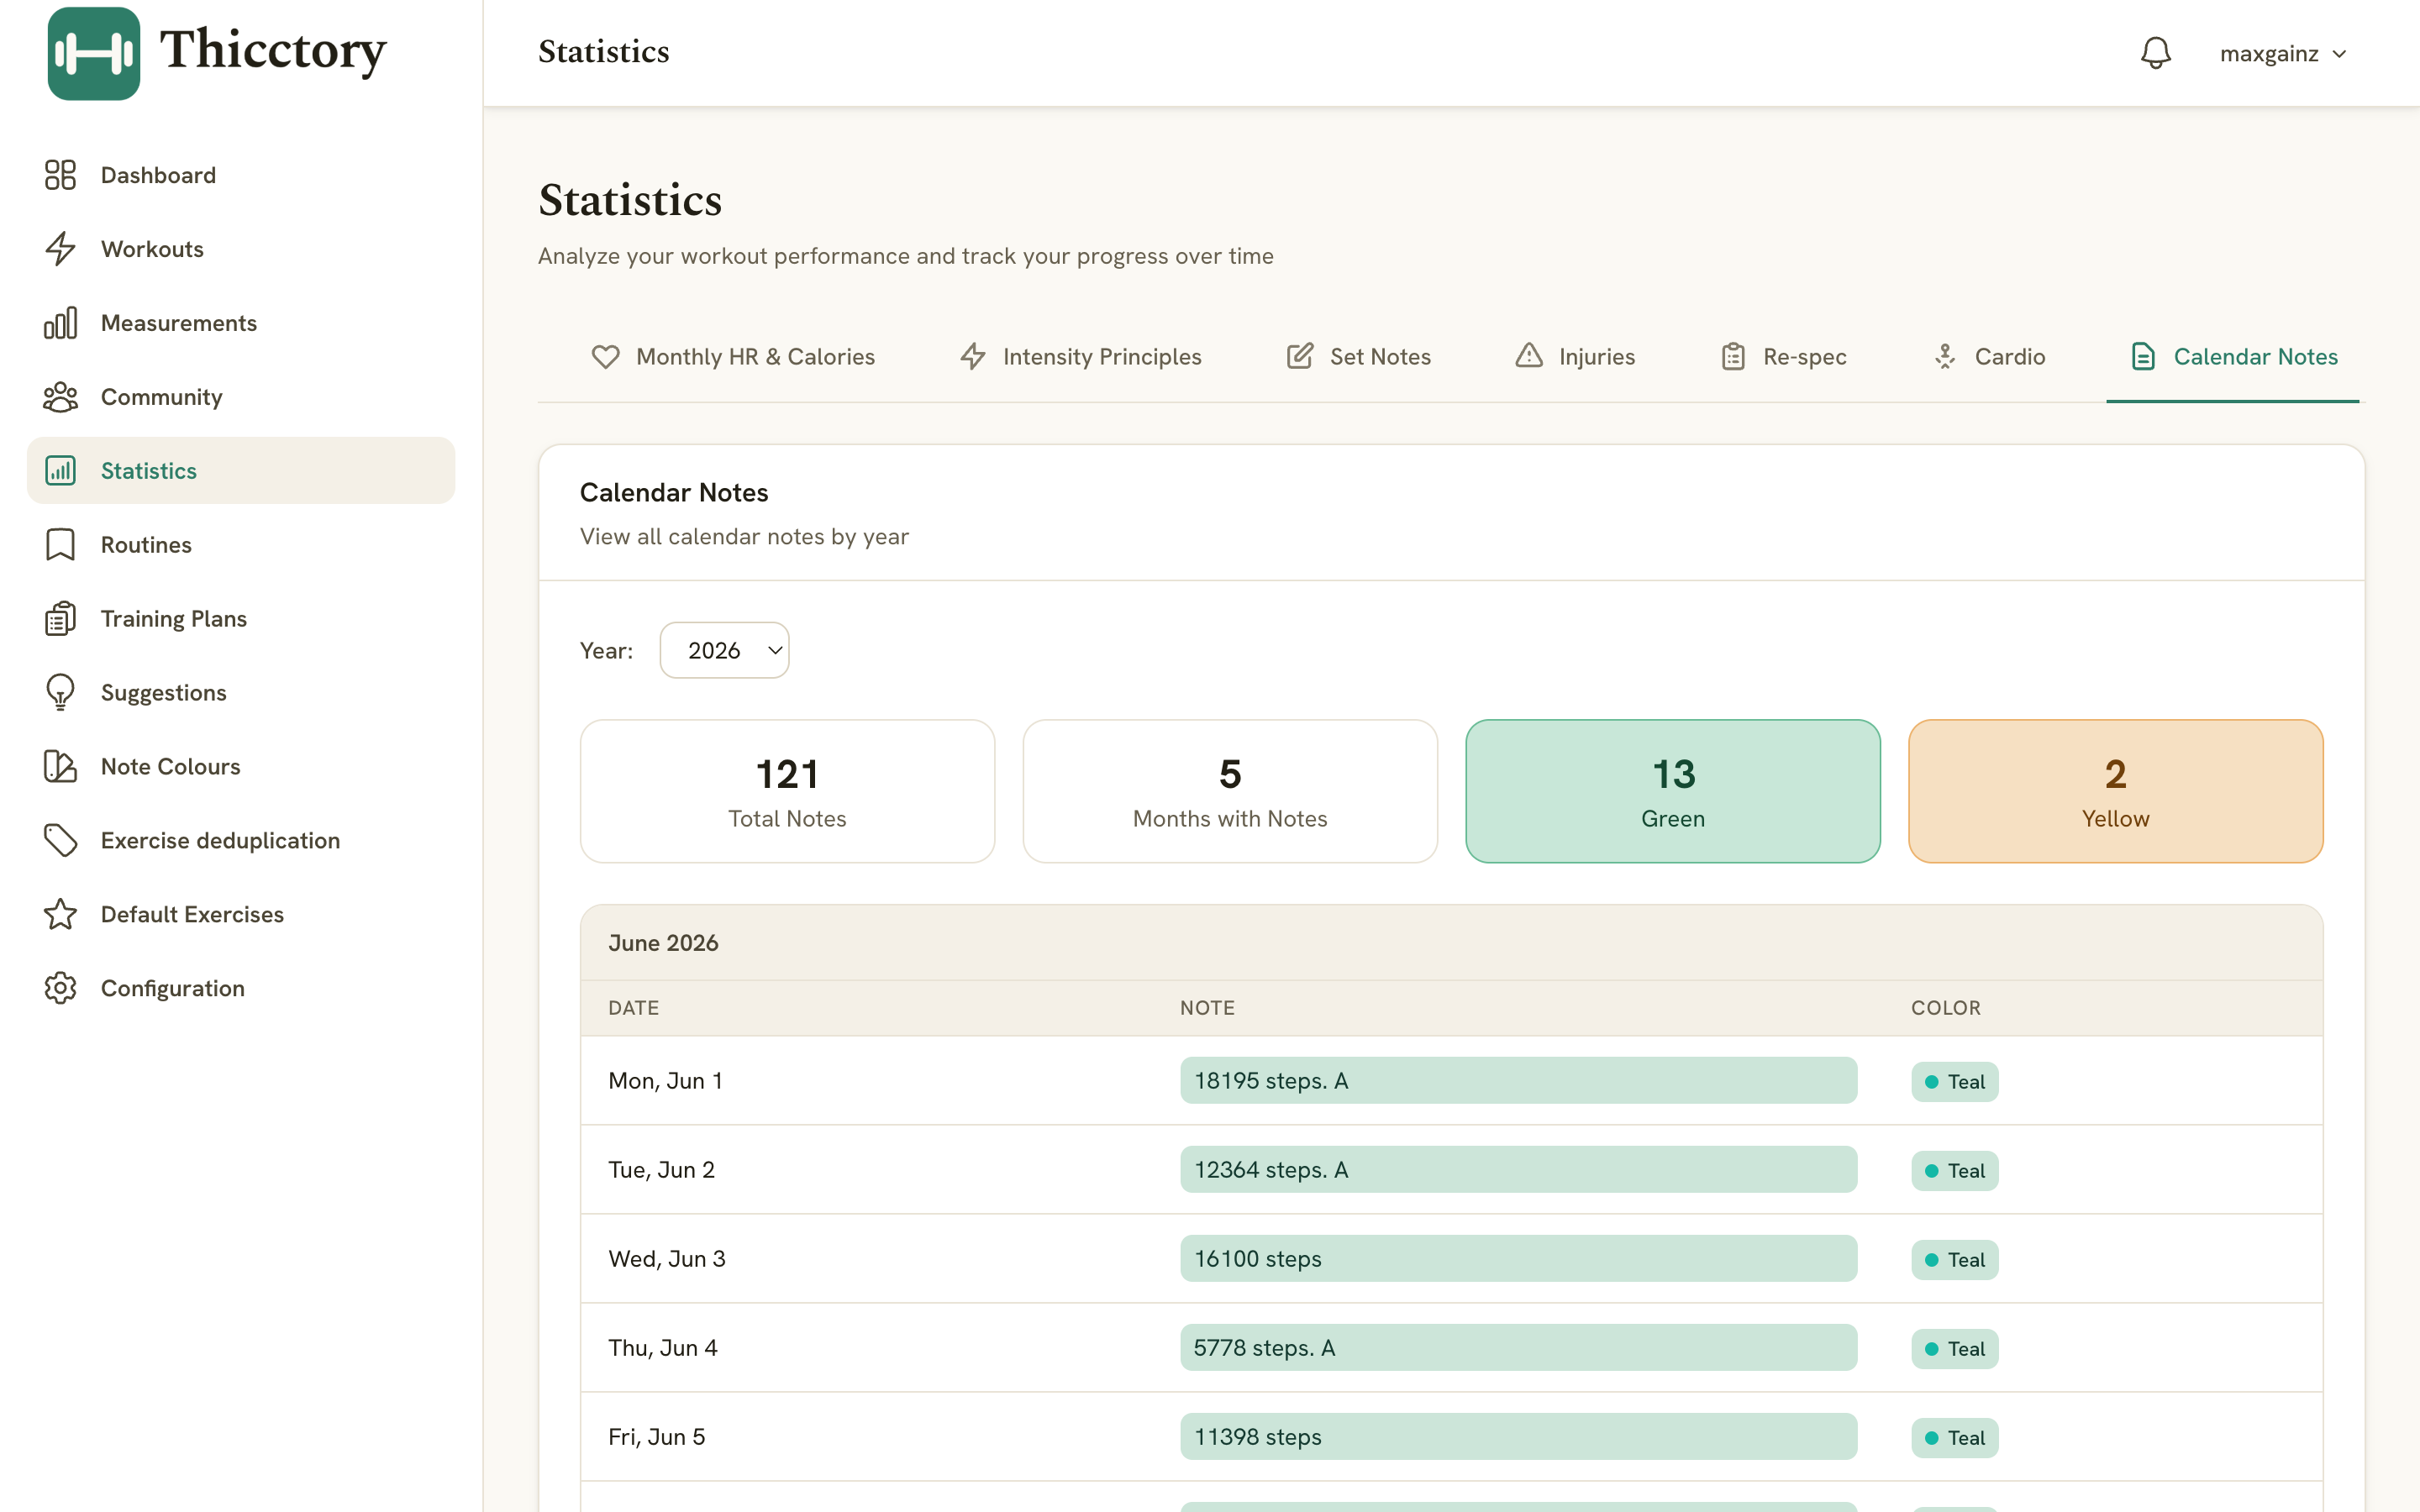
Task: Click the Suggestions lightbulb icon
Action: [60, 693]
